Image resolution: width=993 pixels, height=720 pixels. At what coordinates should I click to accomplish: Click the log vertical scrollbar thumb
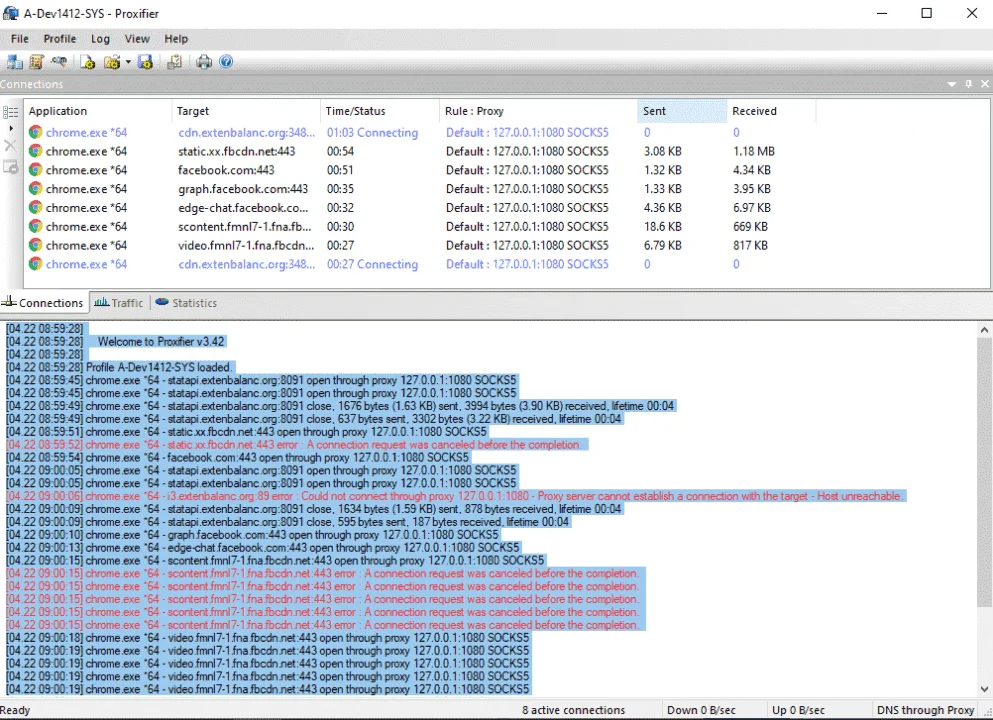point(984,472)
